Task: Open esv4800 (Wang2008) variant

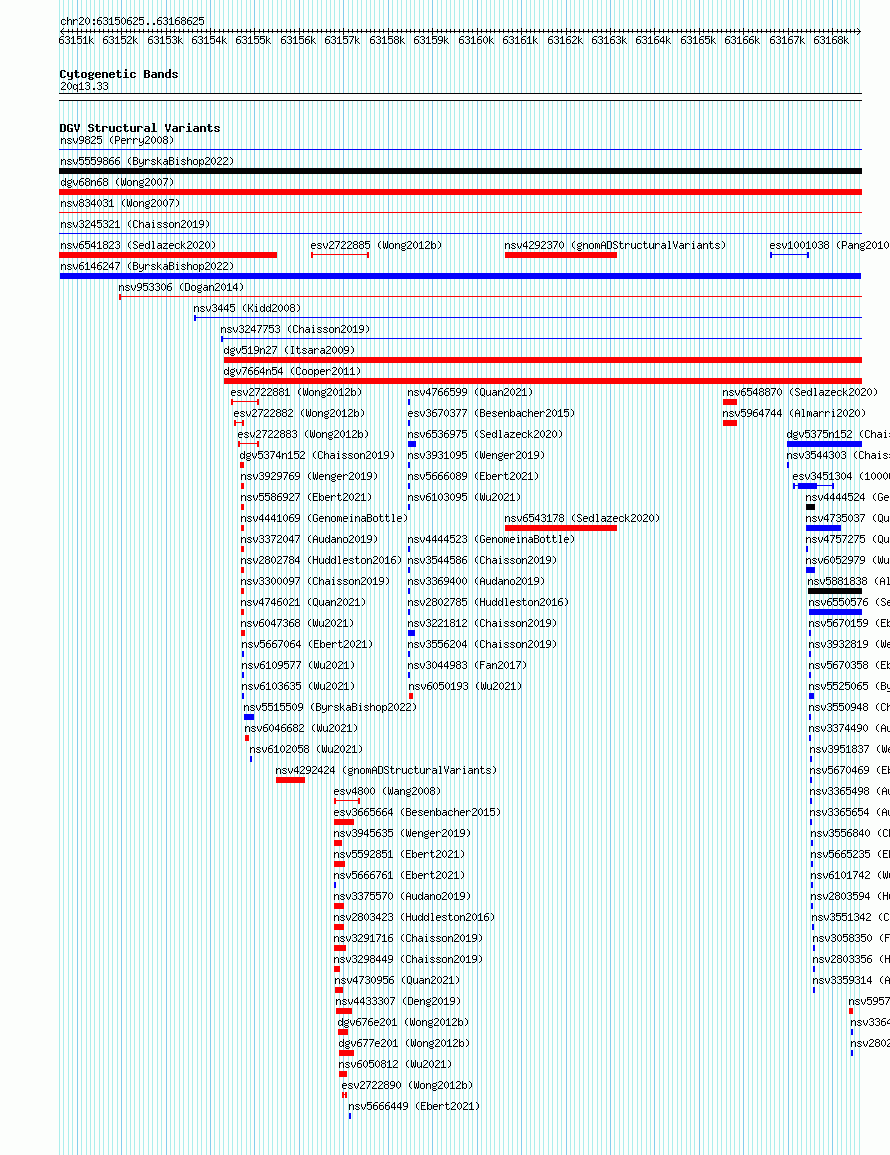Action: click(x=388, y=791)
